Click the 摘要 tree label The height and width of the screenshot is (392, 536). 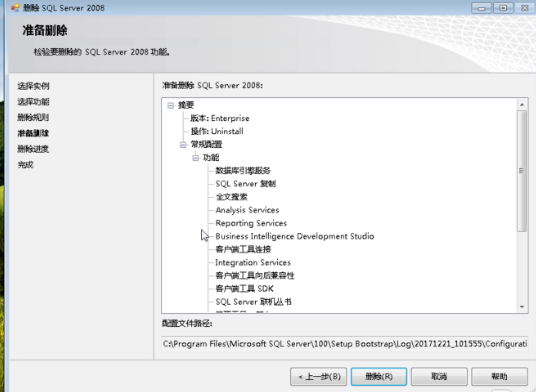coord(186,105)
